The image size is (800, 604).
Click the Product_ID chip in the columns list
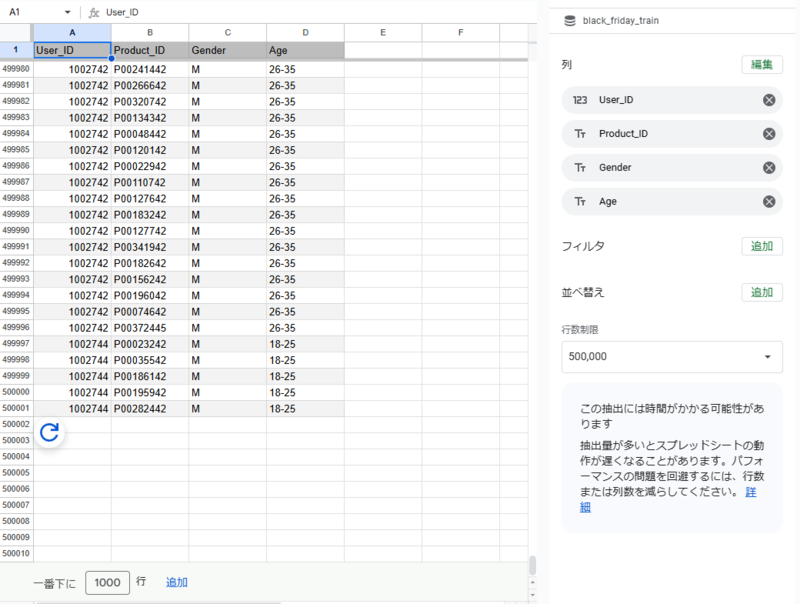pos(672,134)
